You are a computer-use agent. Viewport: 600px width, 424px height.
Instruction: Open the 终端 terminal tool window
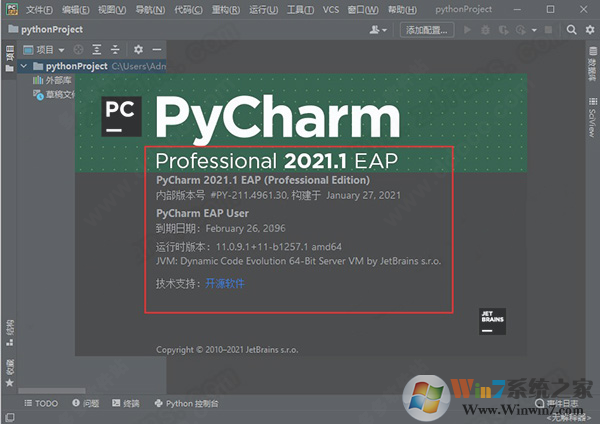tap(126, 403)
